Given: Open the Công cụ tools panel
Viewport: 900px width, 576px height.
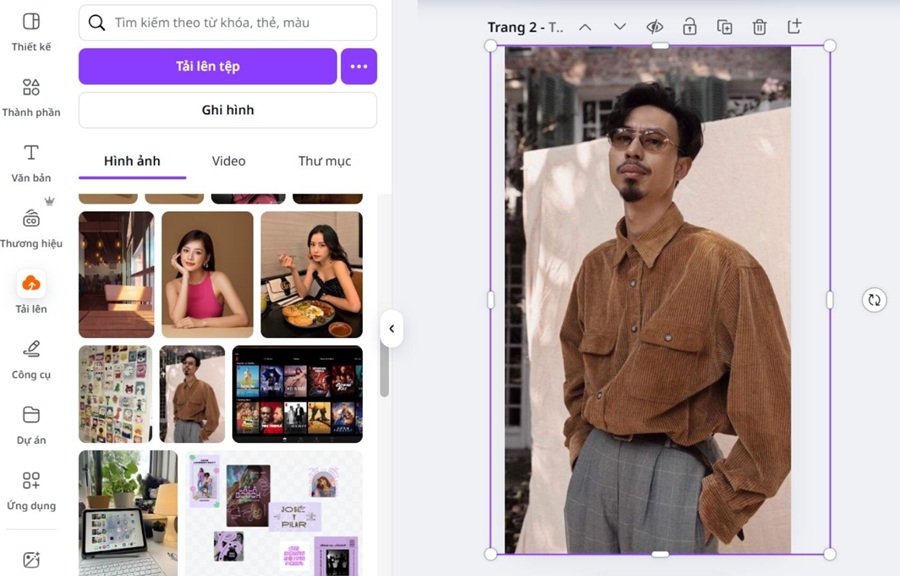Looking at the screenshot, I should tap(31, 359).
